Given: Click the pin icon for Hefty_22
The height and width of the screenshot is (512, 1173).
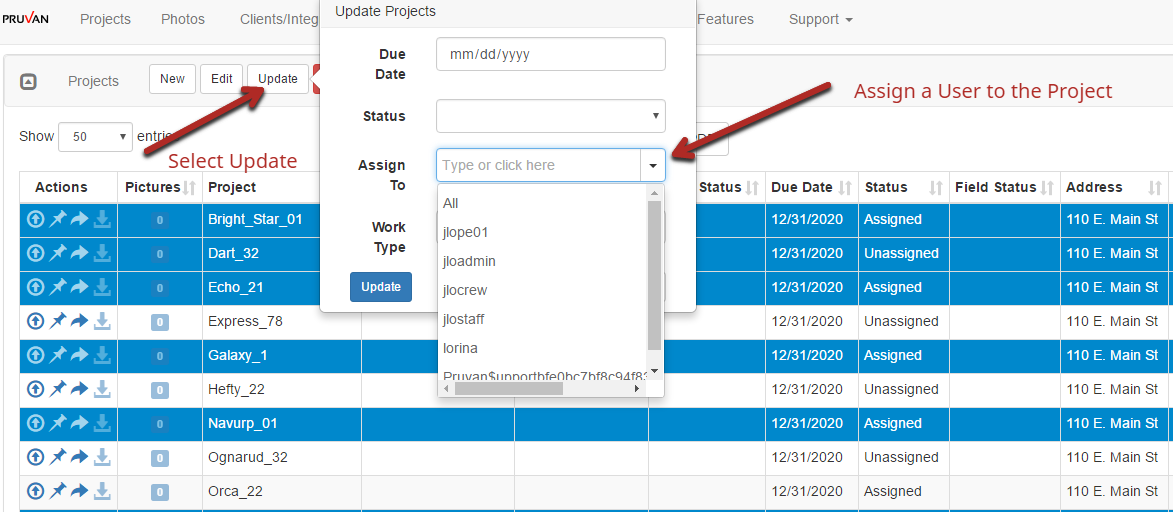Looking at the screenshot, I should click(x=57, y=389).
